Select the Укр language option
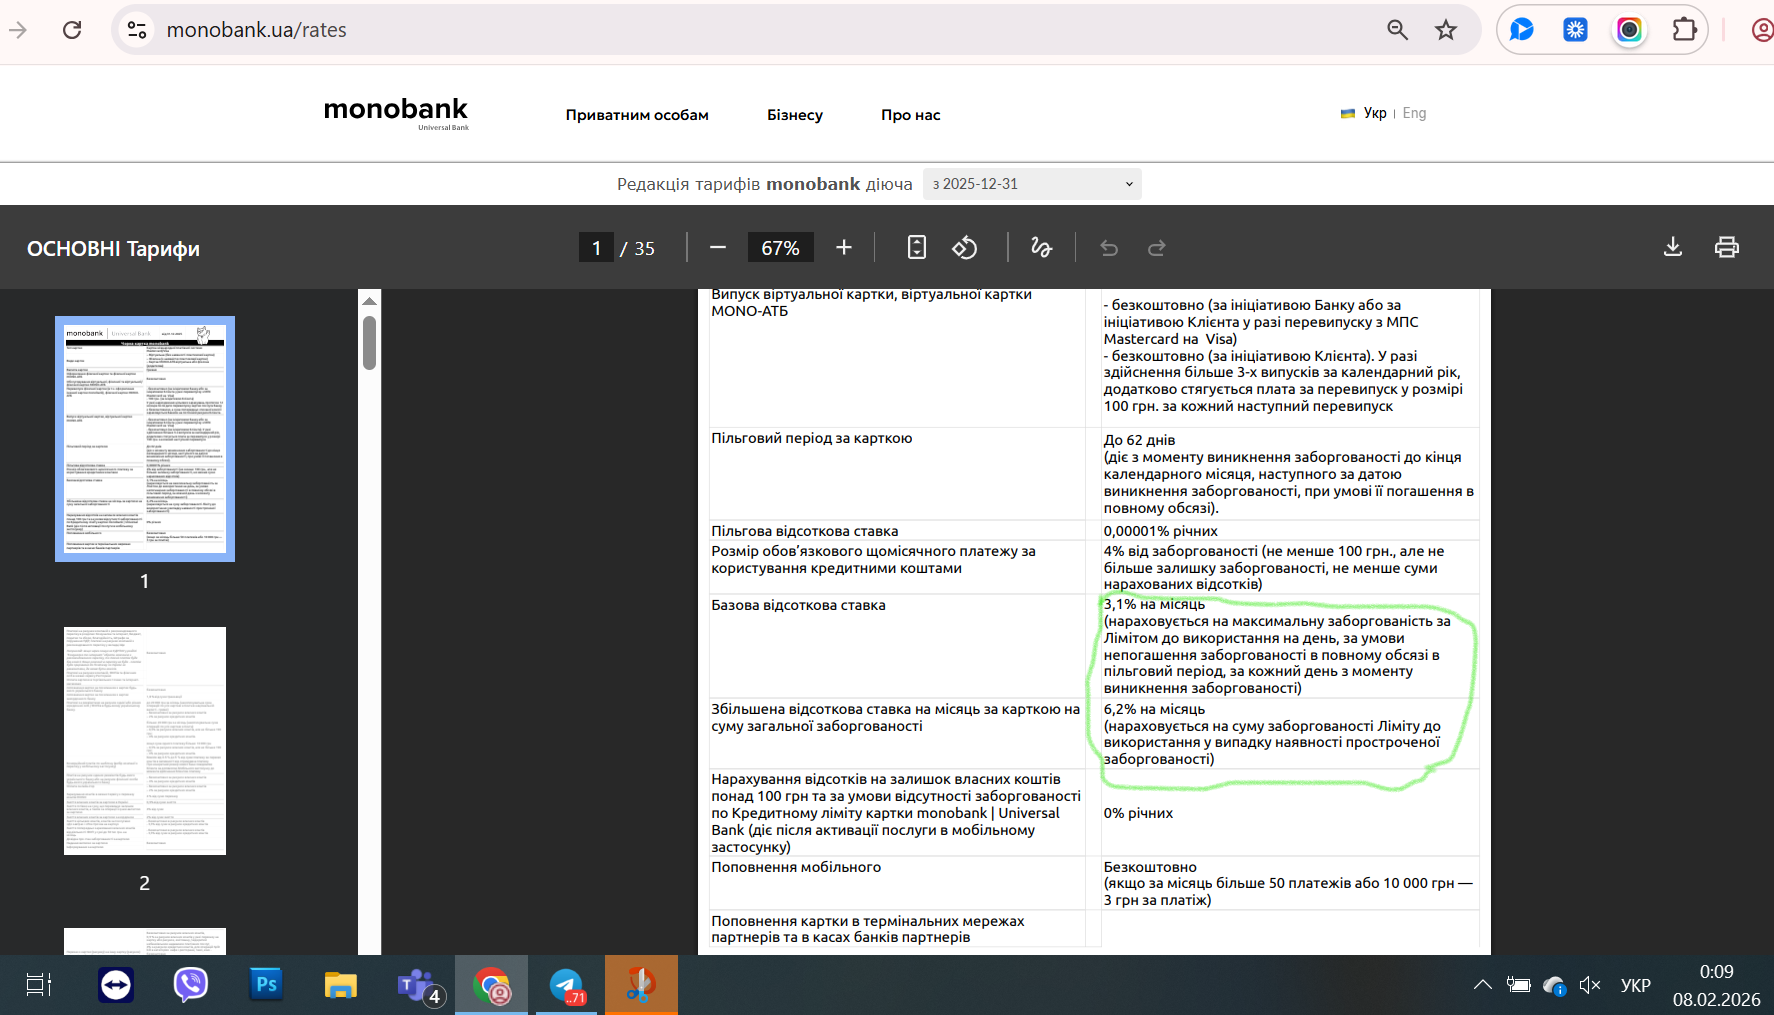Image resolution: width=1774 pixels, height=1015 pixels. [1375, 113]
